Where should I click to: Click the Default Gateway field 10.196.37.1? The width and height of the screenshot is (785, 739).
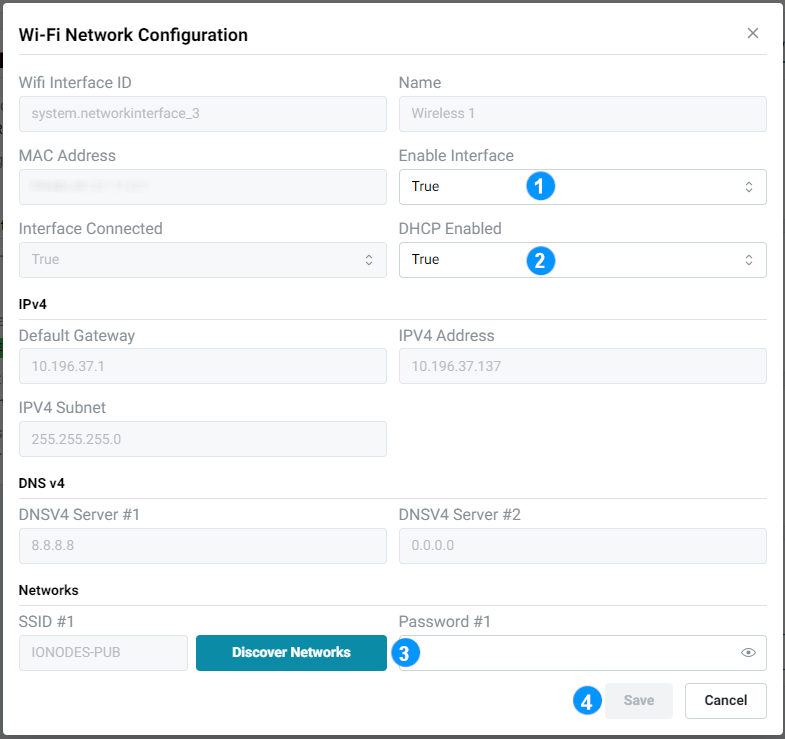(203, 366)
